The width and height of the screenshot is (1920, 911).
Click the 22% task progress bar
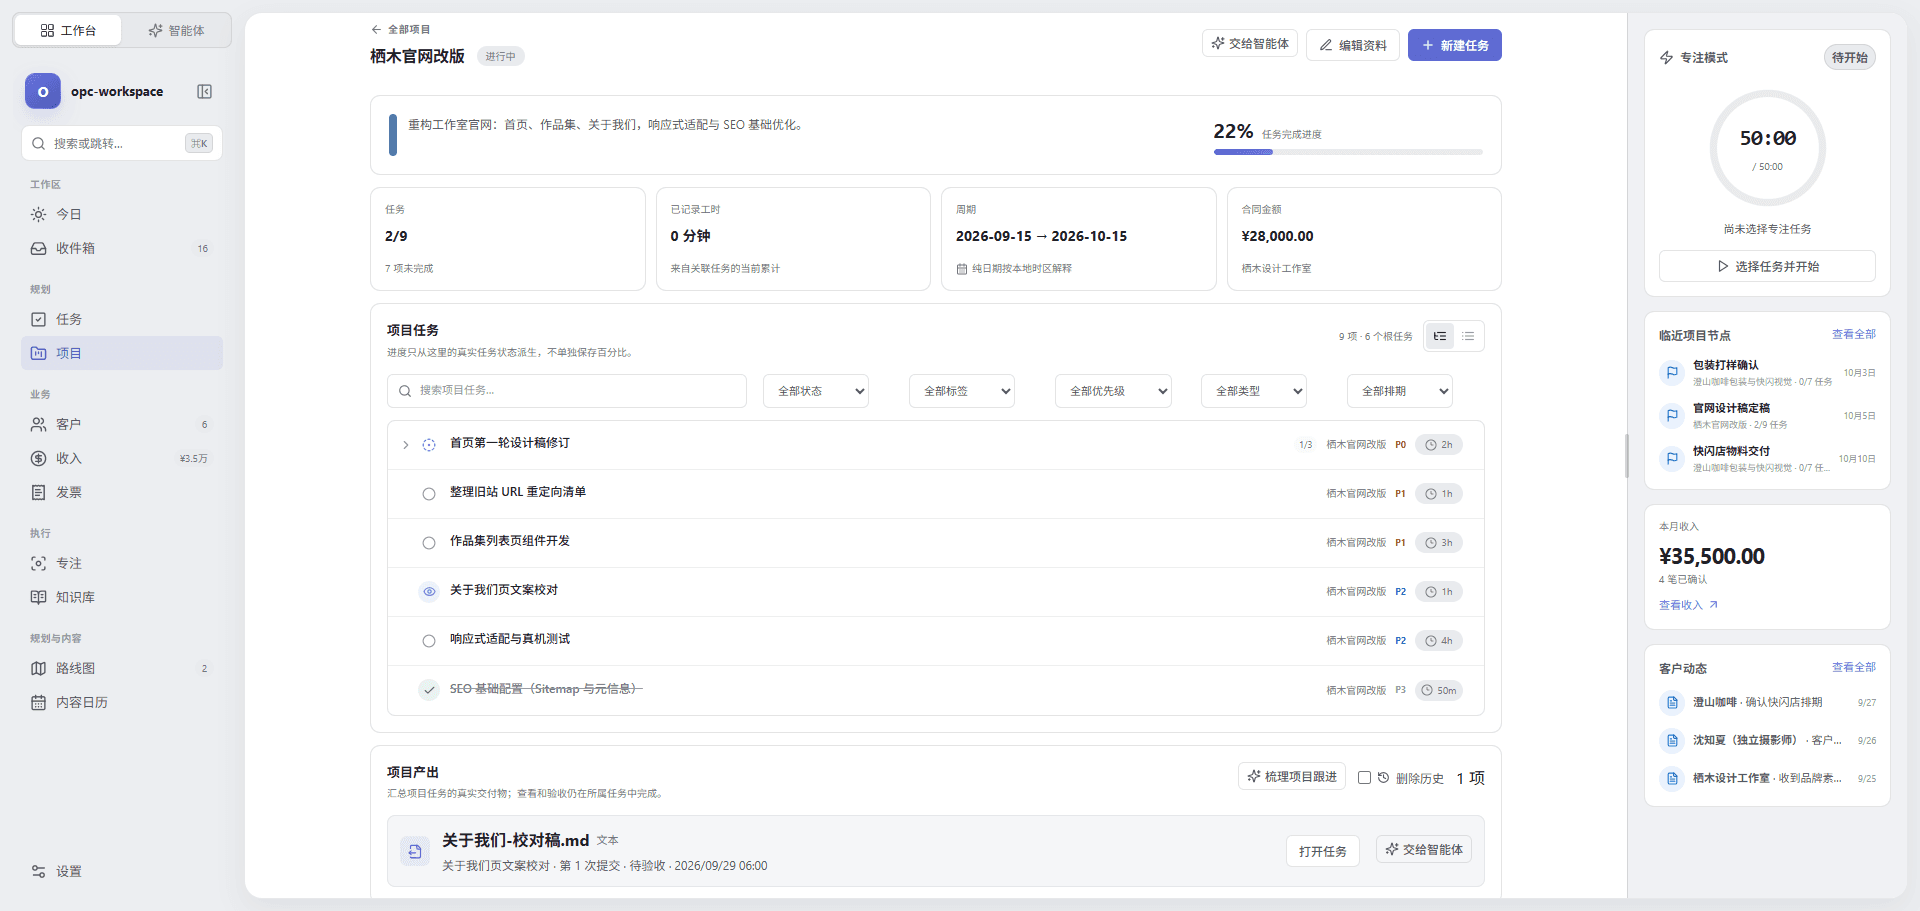(1348, 152)
